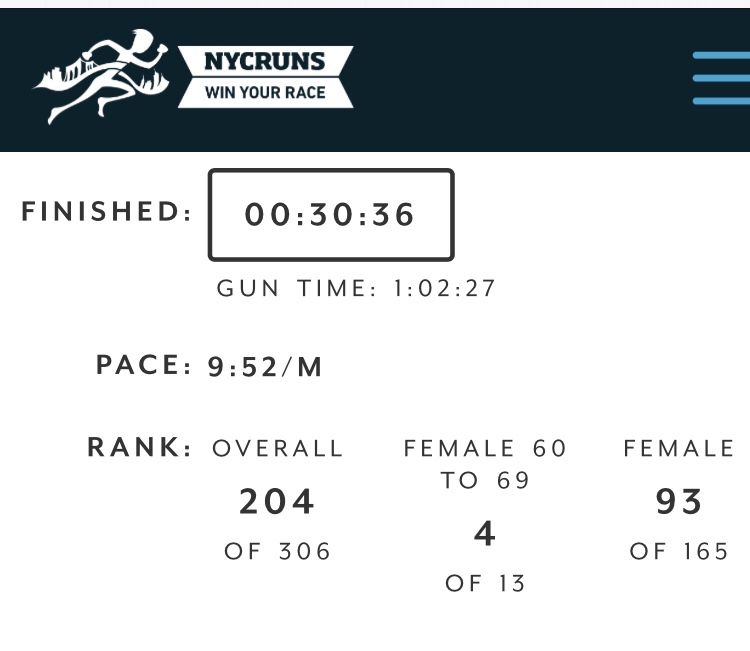
Task: Click the FINISHED label
Action: (x=107, y=212)
